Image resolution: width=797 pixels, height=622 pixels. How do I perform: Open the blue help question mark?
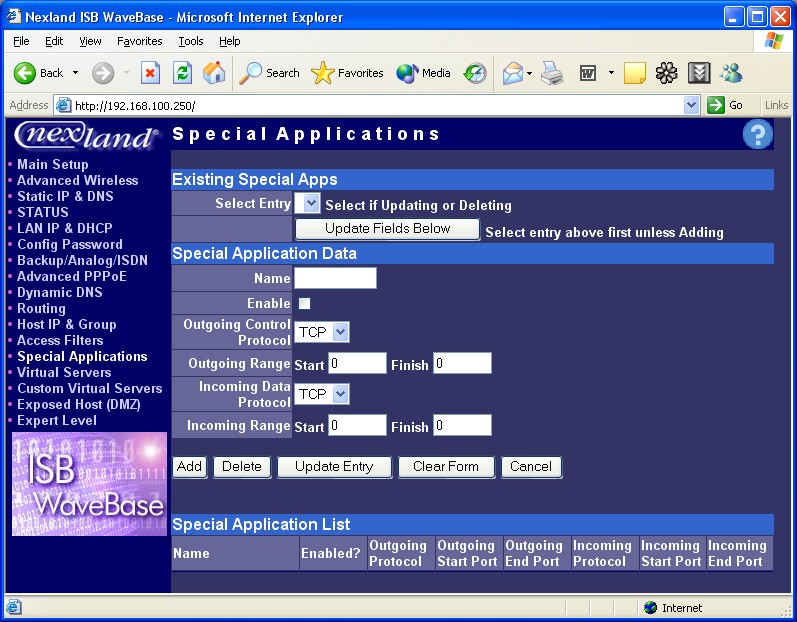pos(757,134)
